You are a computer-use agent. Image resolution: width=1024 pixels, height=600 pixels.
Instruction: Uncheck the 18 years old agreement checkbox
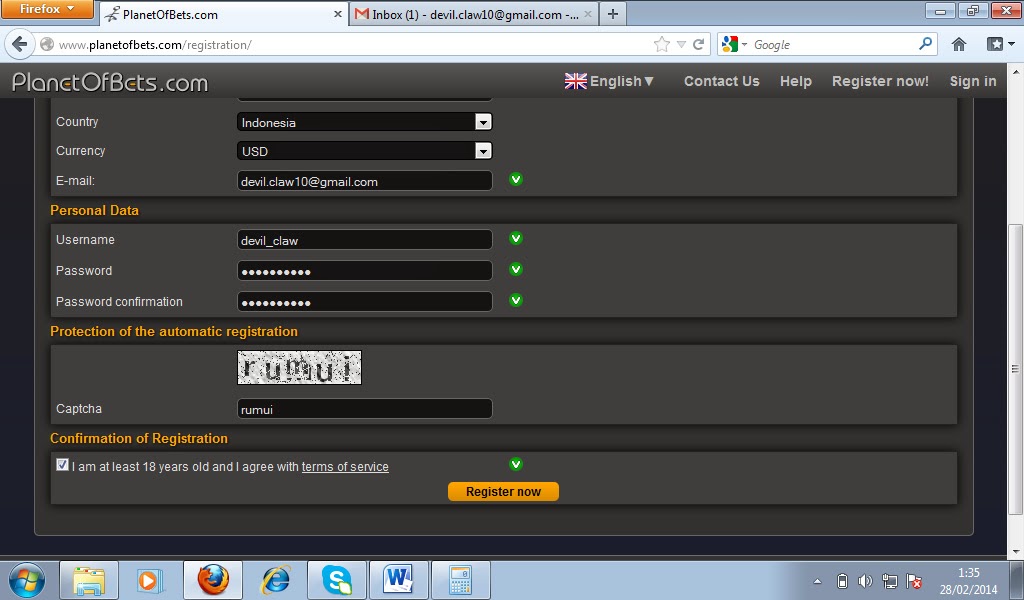pyautogui.click(x=62, y=465)
